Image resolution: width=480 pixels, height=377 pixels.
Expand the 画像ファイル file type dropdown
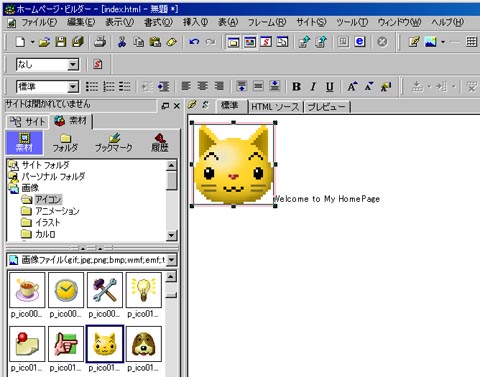point(171,260)
